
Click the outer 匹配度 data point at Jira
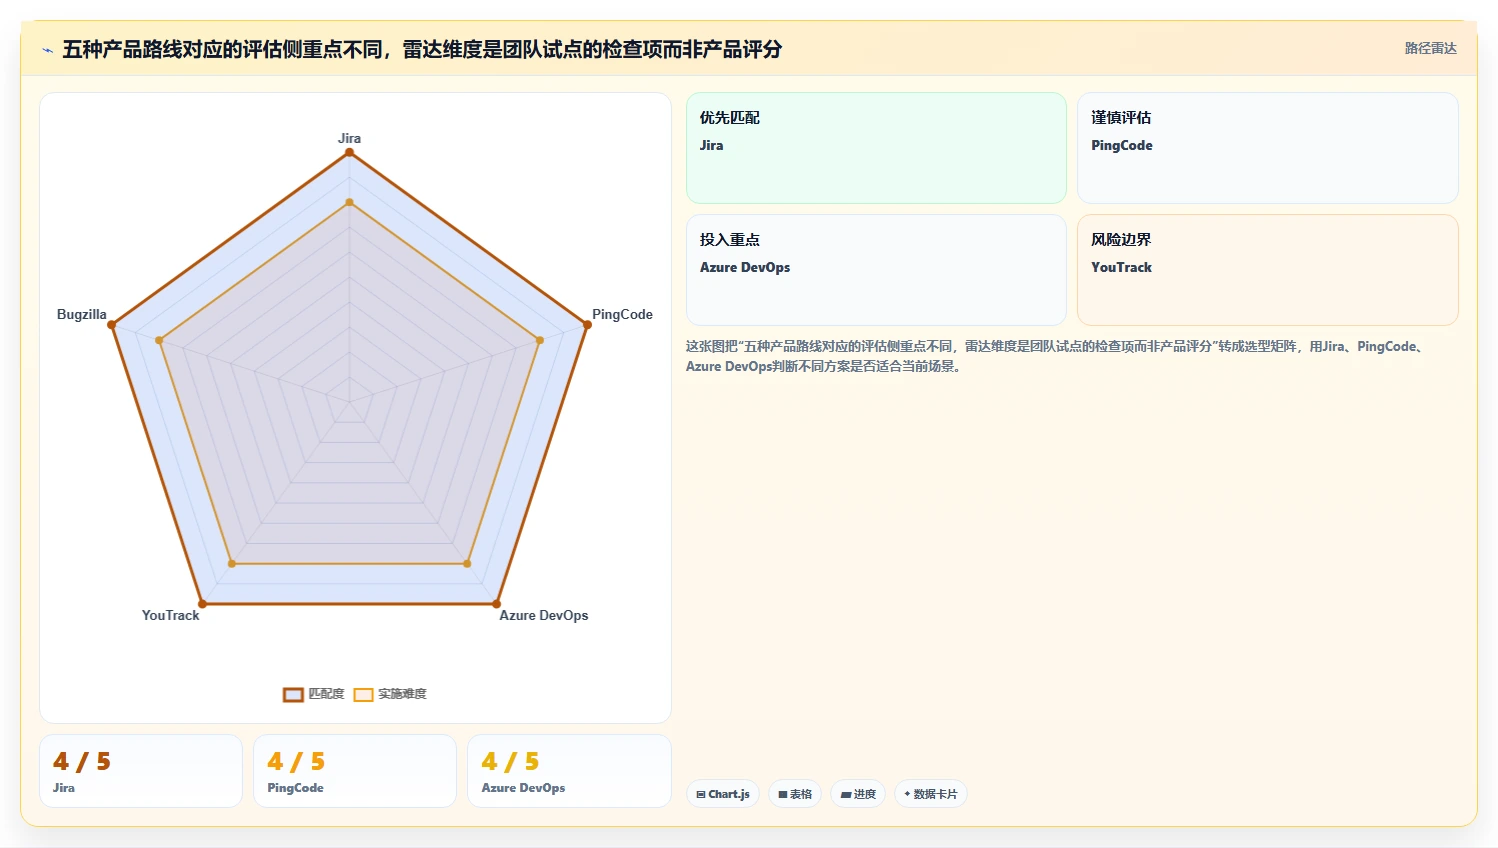pyautogui.click(x=349, y=152)
